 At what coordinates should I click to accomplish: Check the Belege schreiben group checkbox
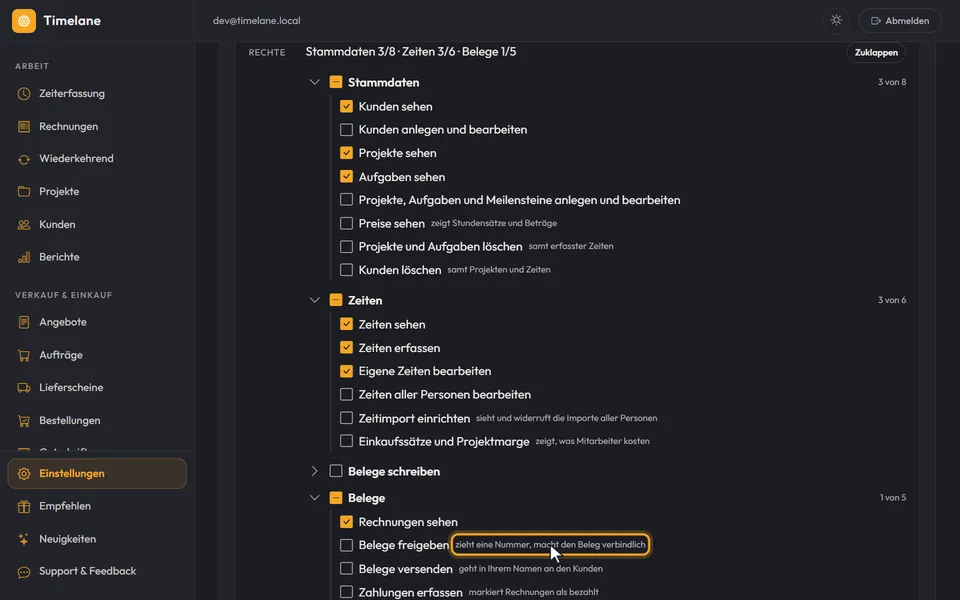pyautogui.click(x=336, y=471)
